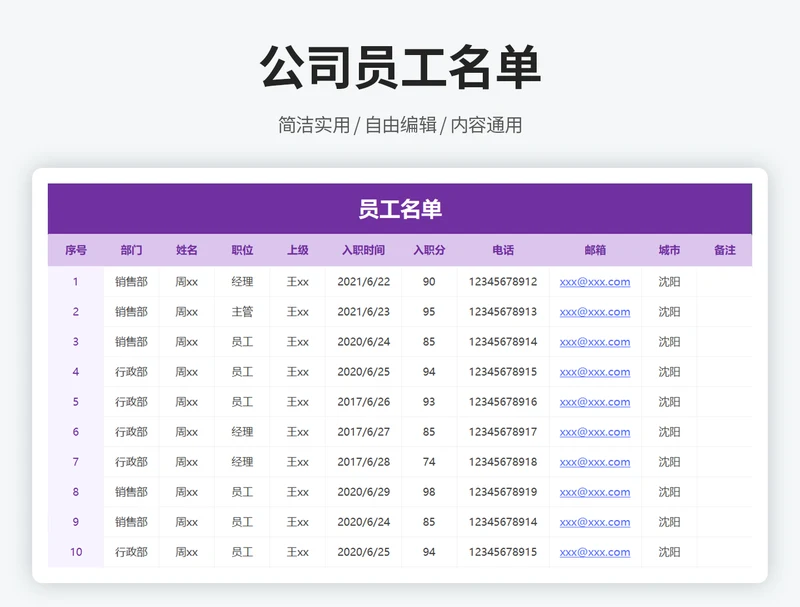Select the score cell 95
The width and height of the screenshot is (800, 607).
coord(429,312)
